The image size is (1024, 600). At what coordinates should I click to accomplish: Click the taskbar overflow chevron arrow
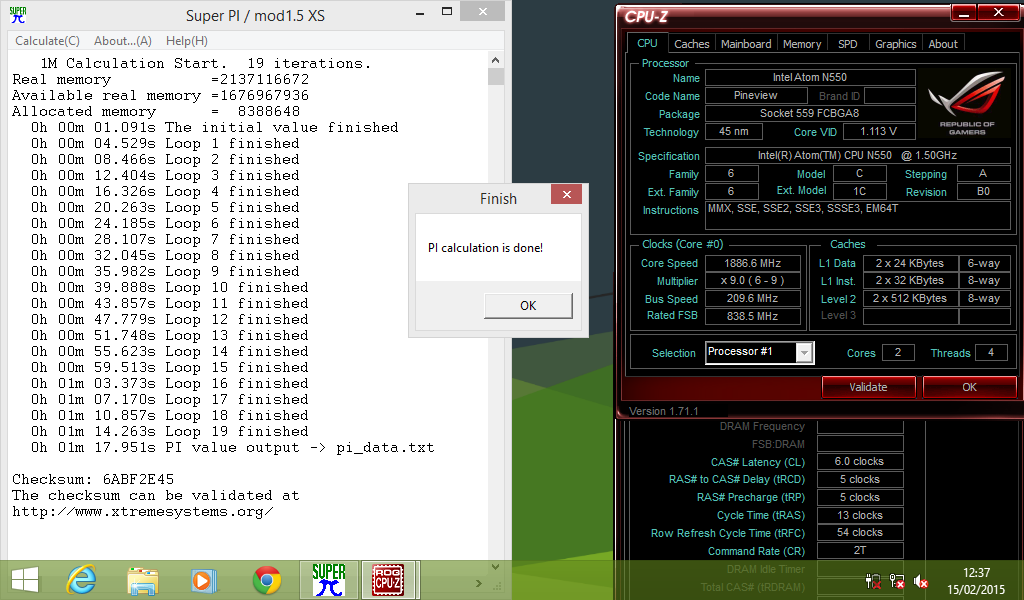click(479, 583)
